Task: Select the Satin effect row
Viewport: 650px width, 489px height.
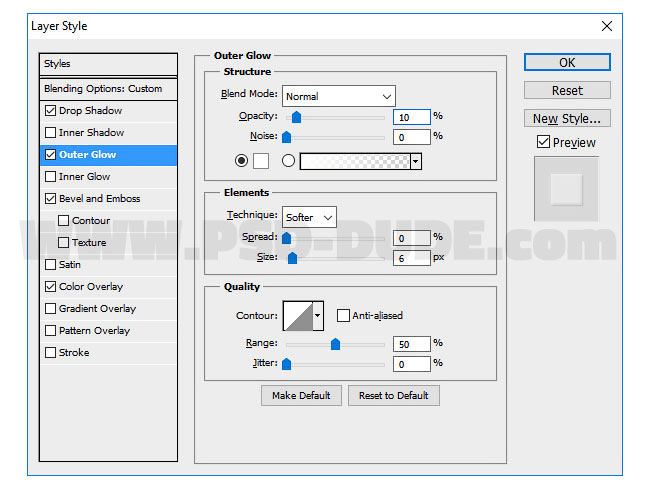Action: pyautogui.click(x=109, y=264)
